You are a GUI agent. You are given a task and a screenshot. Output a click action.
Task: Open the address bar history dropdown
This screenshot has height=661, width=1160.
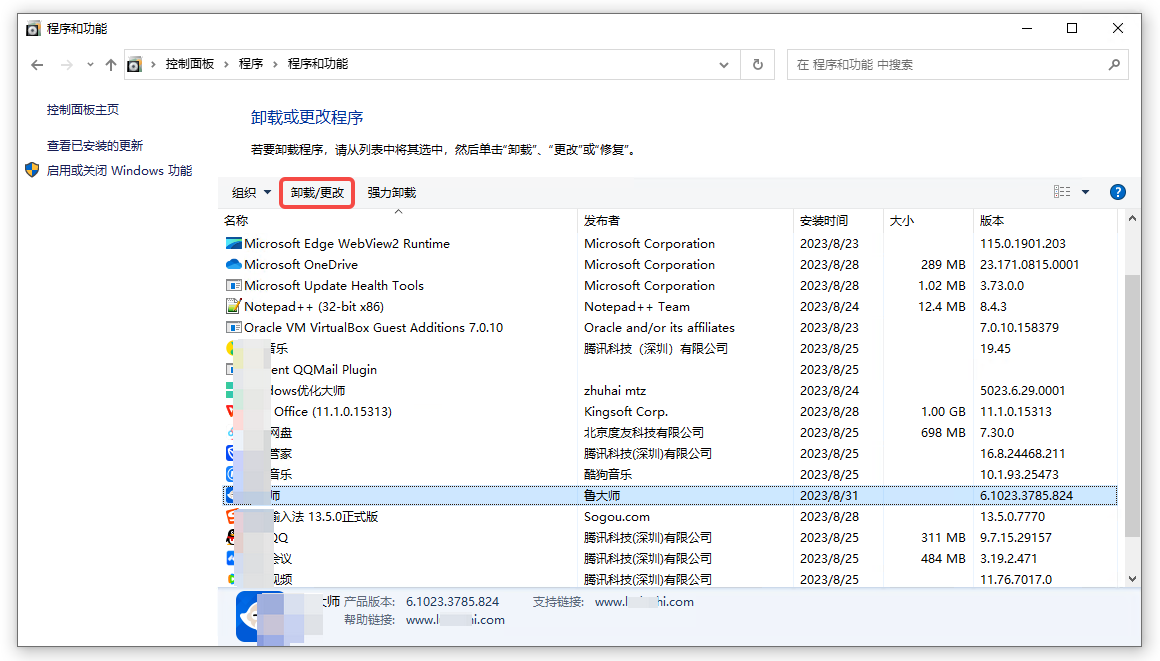[724, 65]
